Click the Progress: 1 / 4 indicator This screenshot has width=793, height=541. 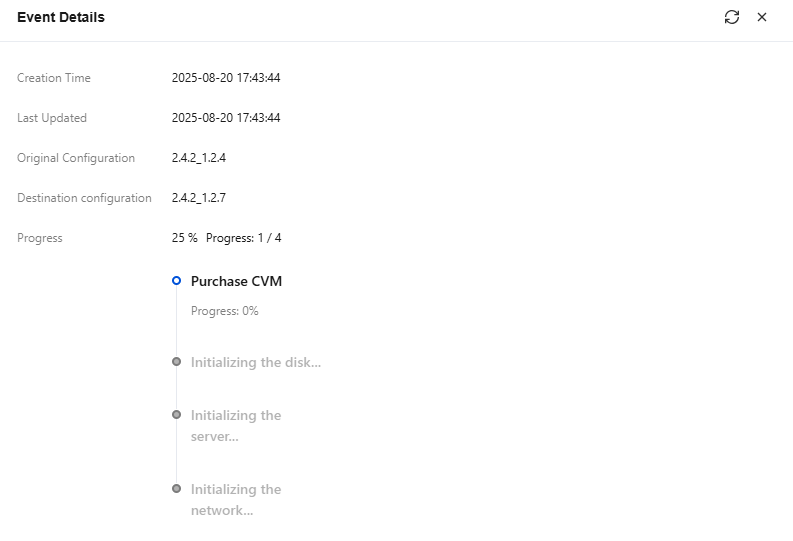point(243,238)
